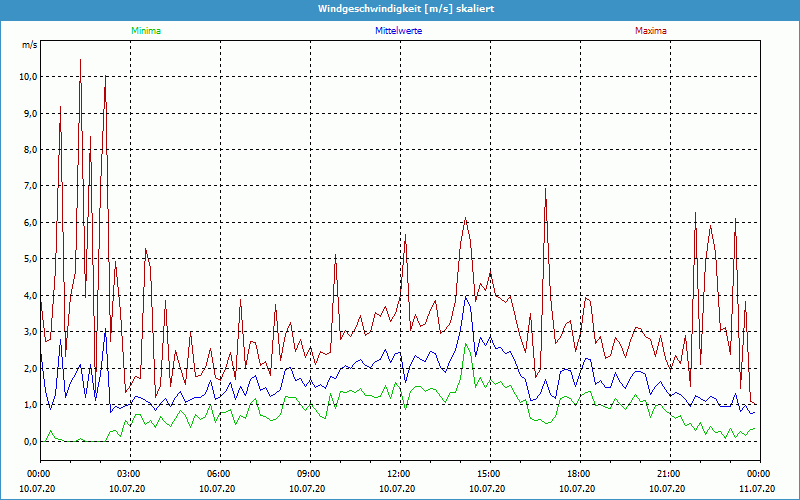This screenshot has width=800, height=500.
Task: Click the 3,0 y-axis tick label
Action: (30, 332)
